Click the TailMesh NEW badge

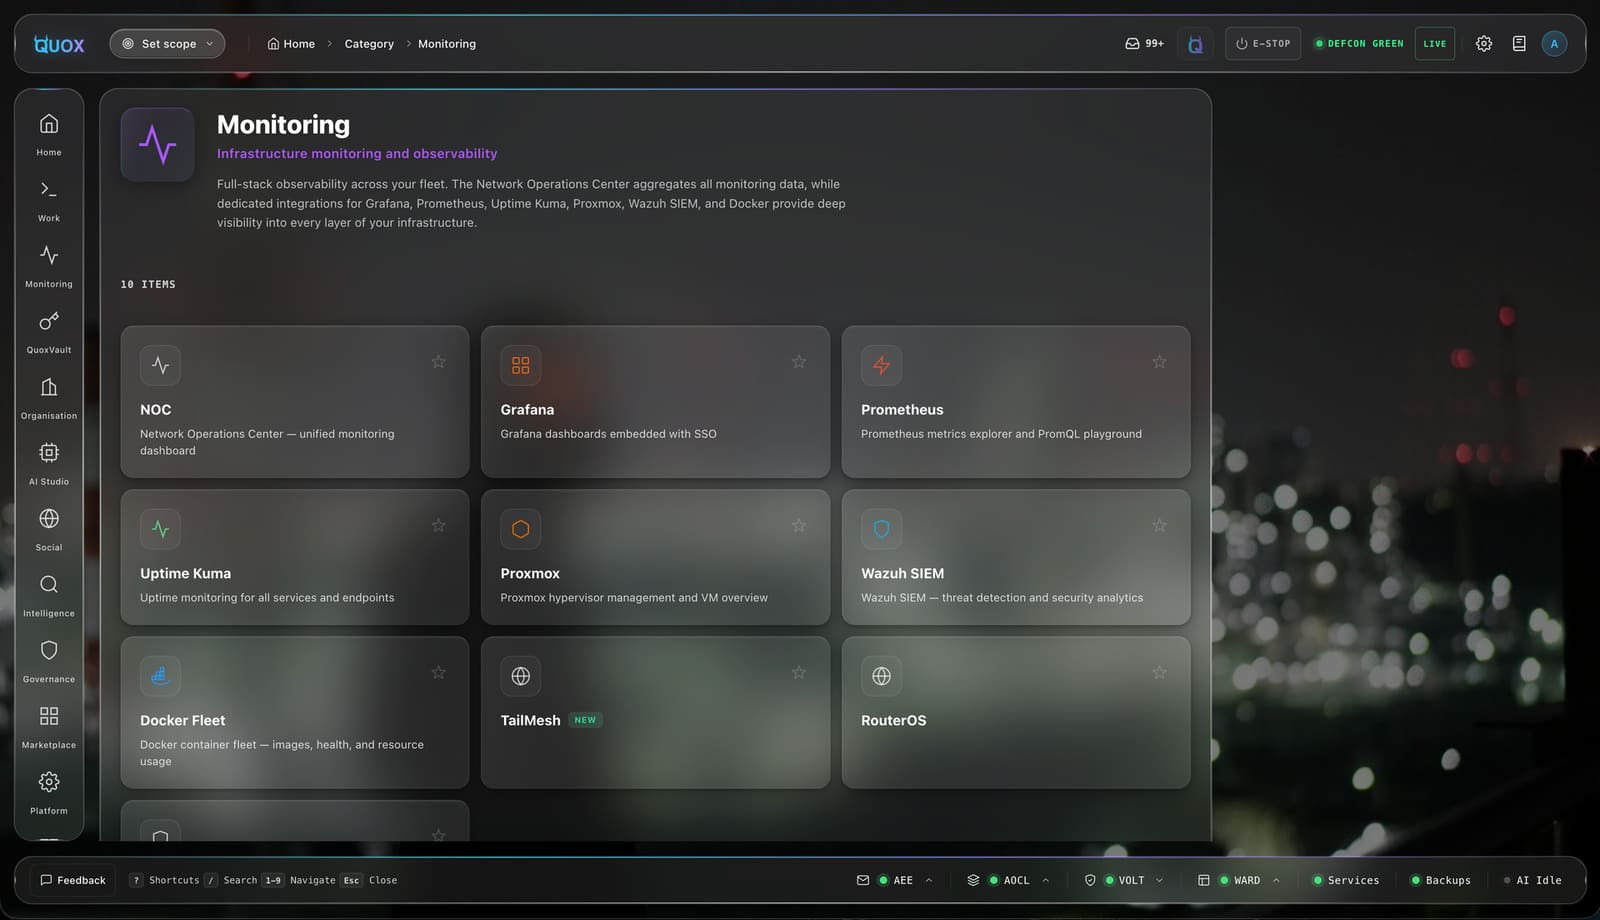585,720
